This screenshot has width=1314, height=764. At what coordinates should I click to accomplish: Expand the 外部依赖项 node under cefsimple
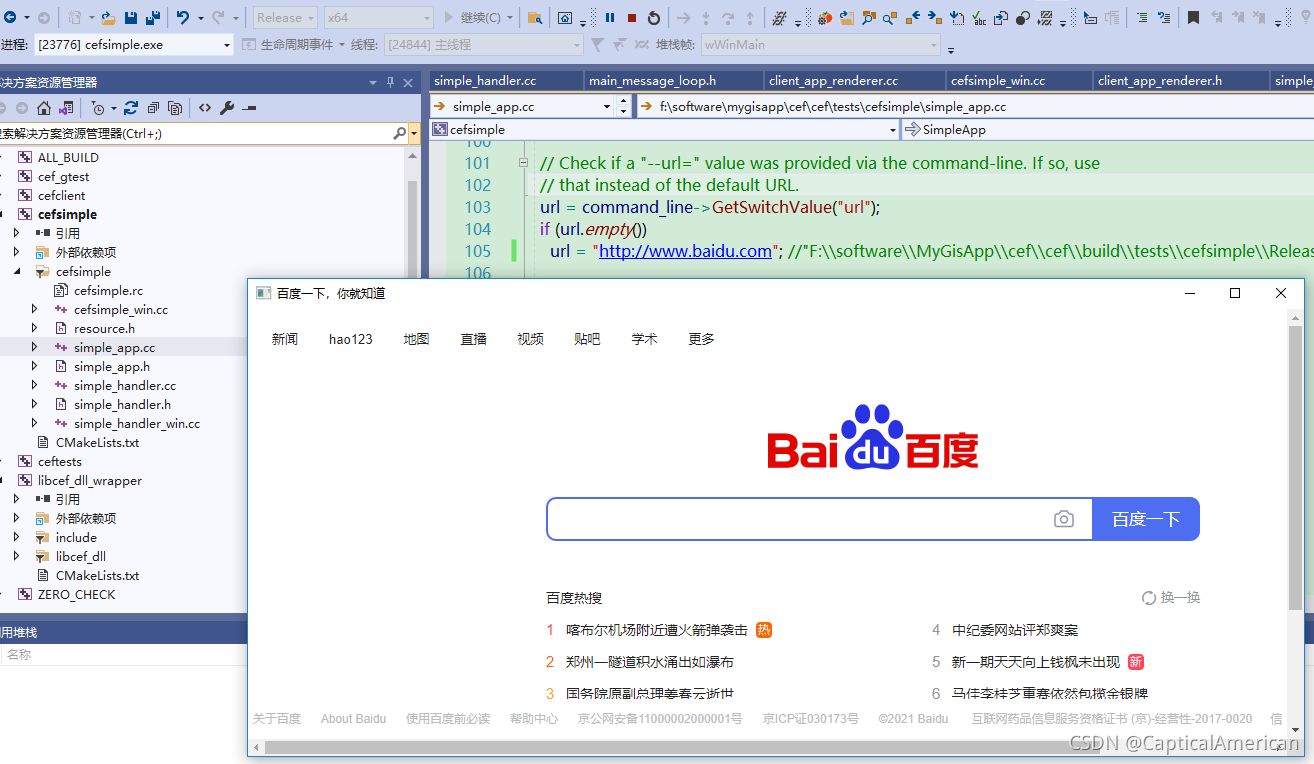point(17,253)
